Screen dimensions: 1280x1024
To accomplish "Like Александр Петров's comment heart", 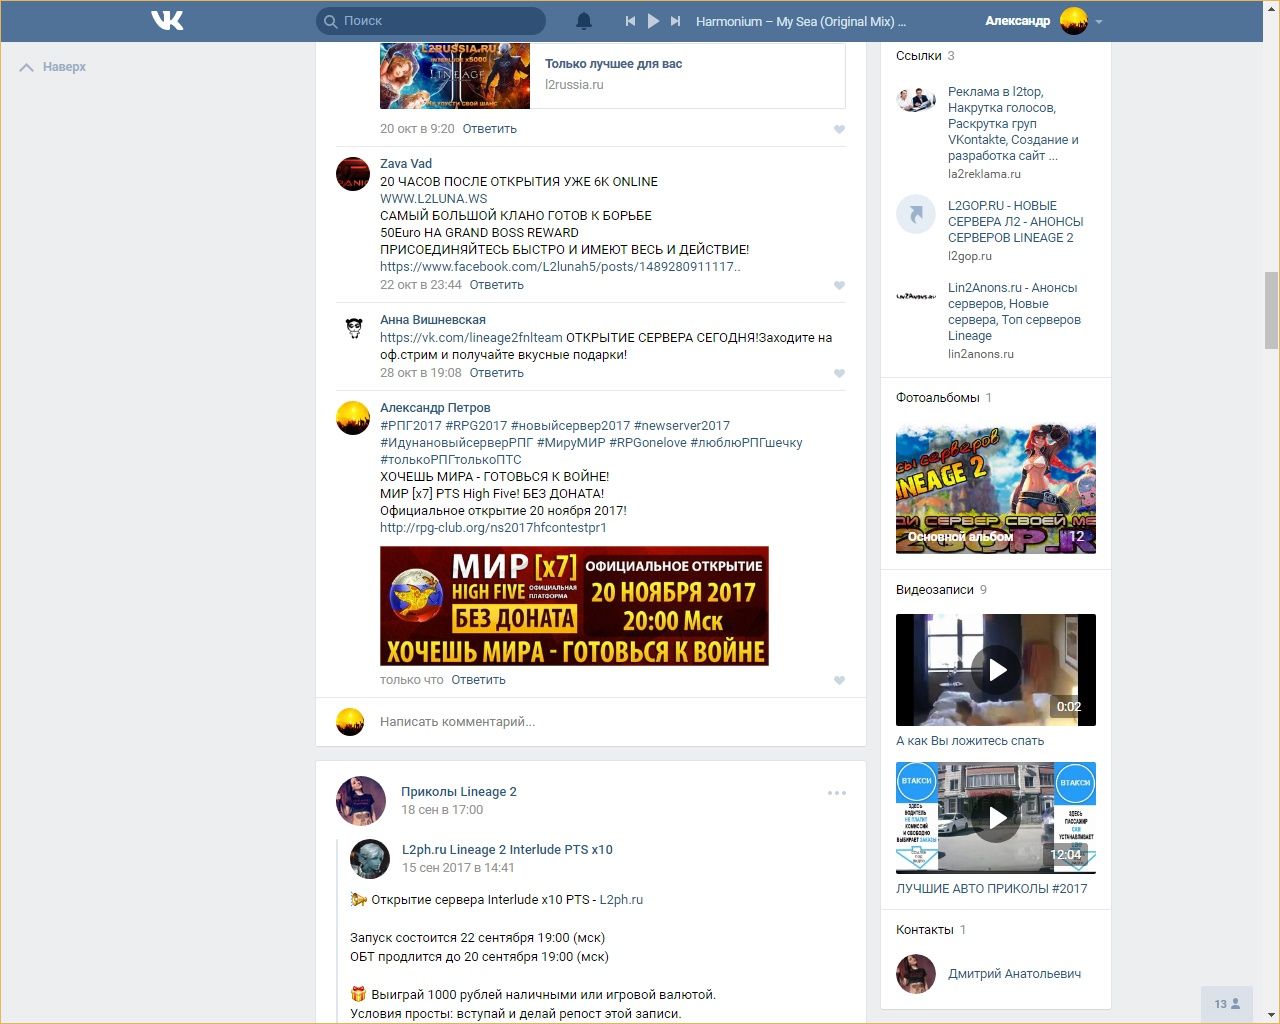I will tap(839, 680).
